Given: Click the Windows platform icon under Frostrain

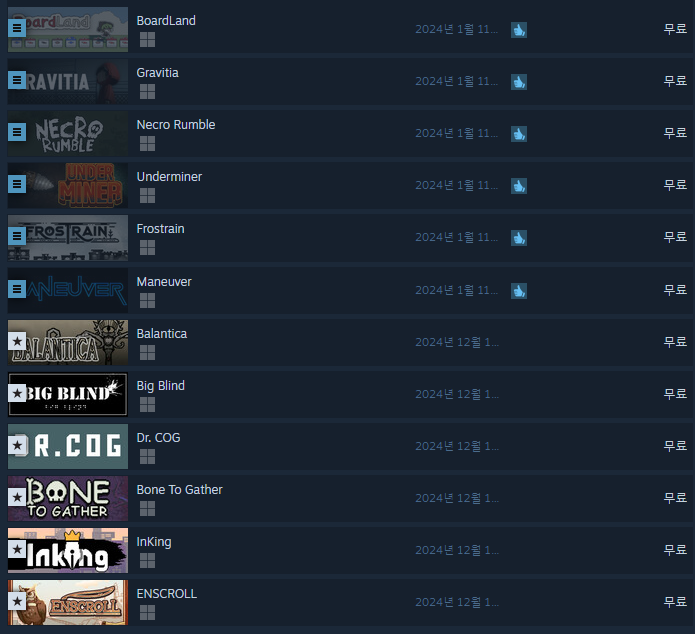Looking at the screenshot, I should [x=147, y=247].
